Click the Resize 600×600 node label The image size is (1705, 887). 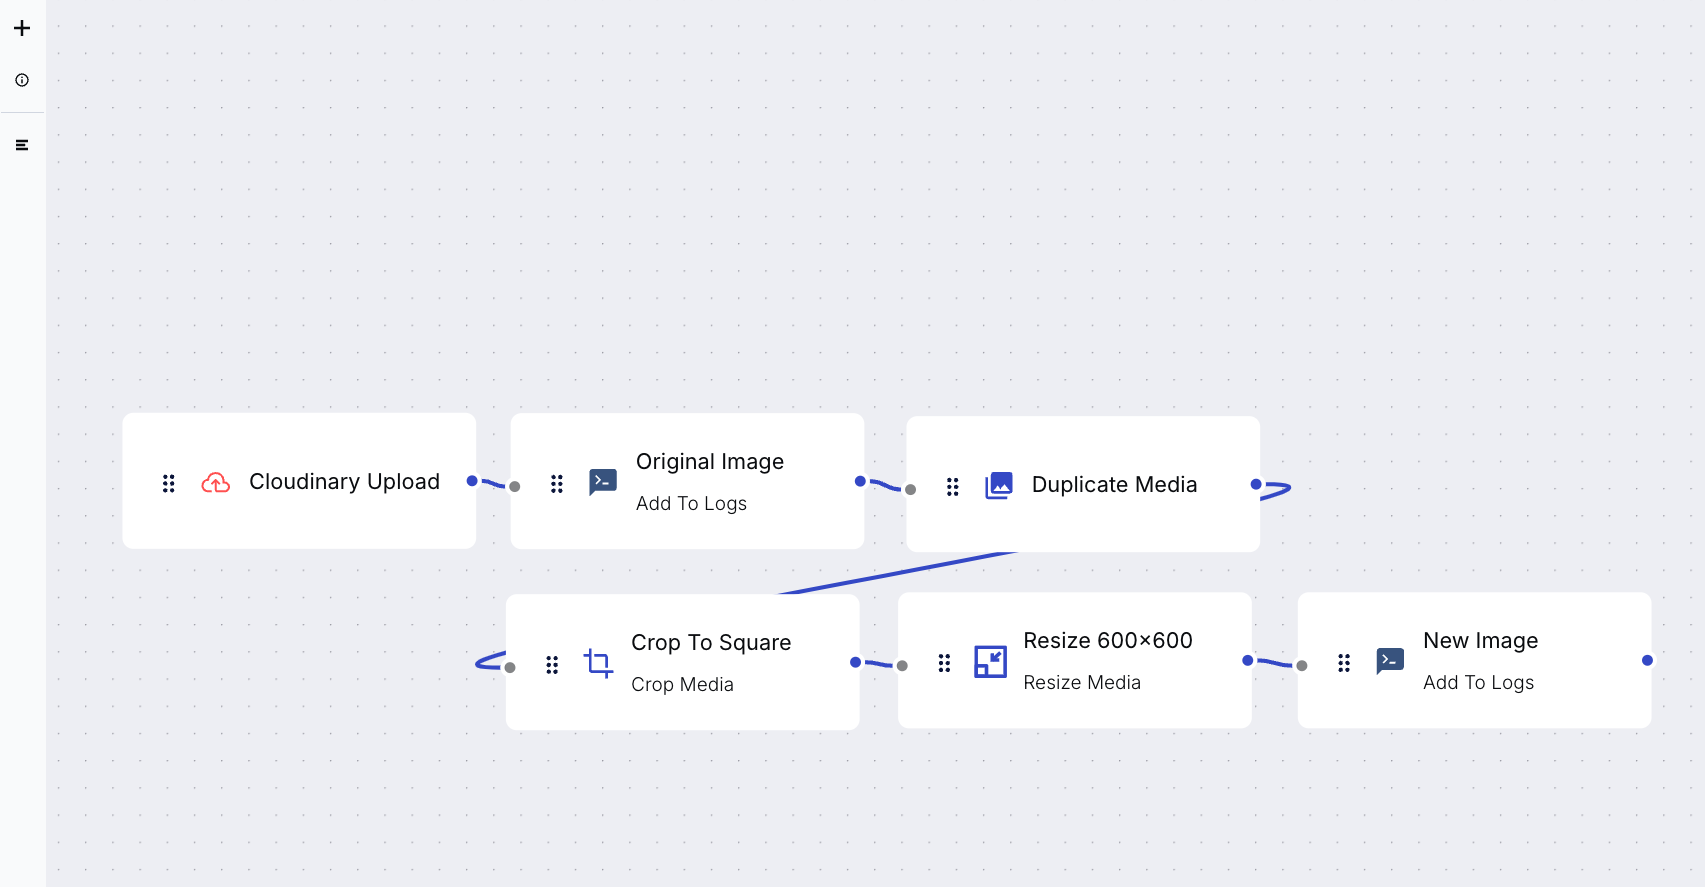[1108, 640]
